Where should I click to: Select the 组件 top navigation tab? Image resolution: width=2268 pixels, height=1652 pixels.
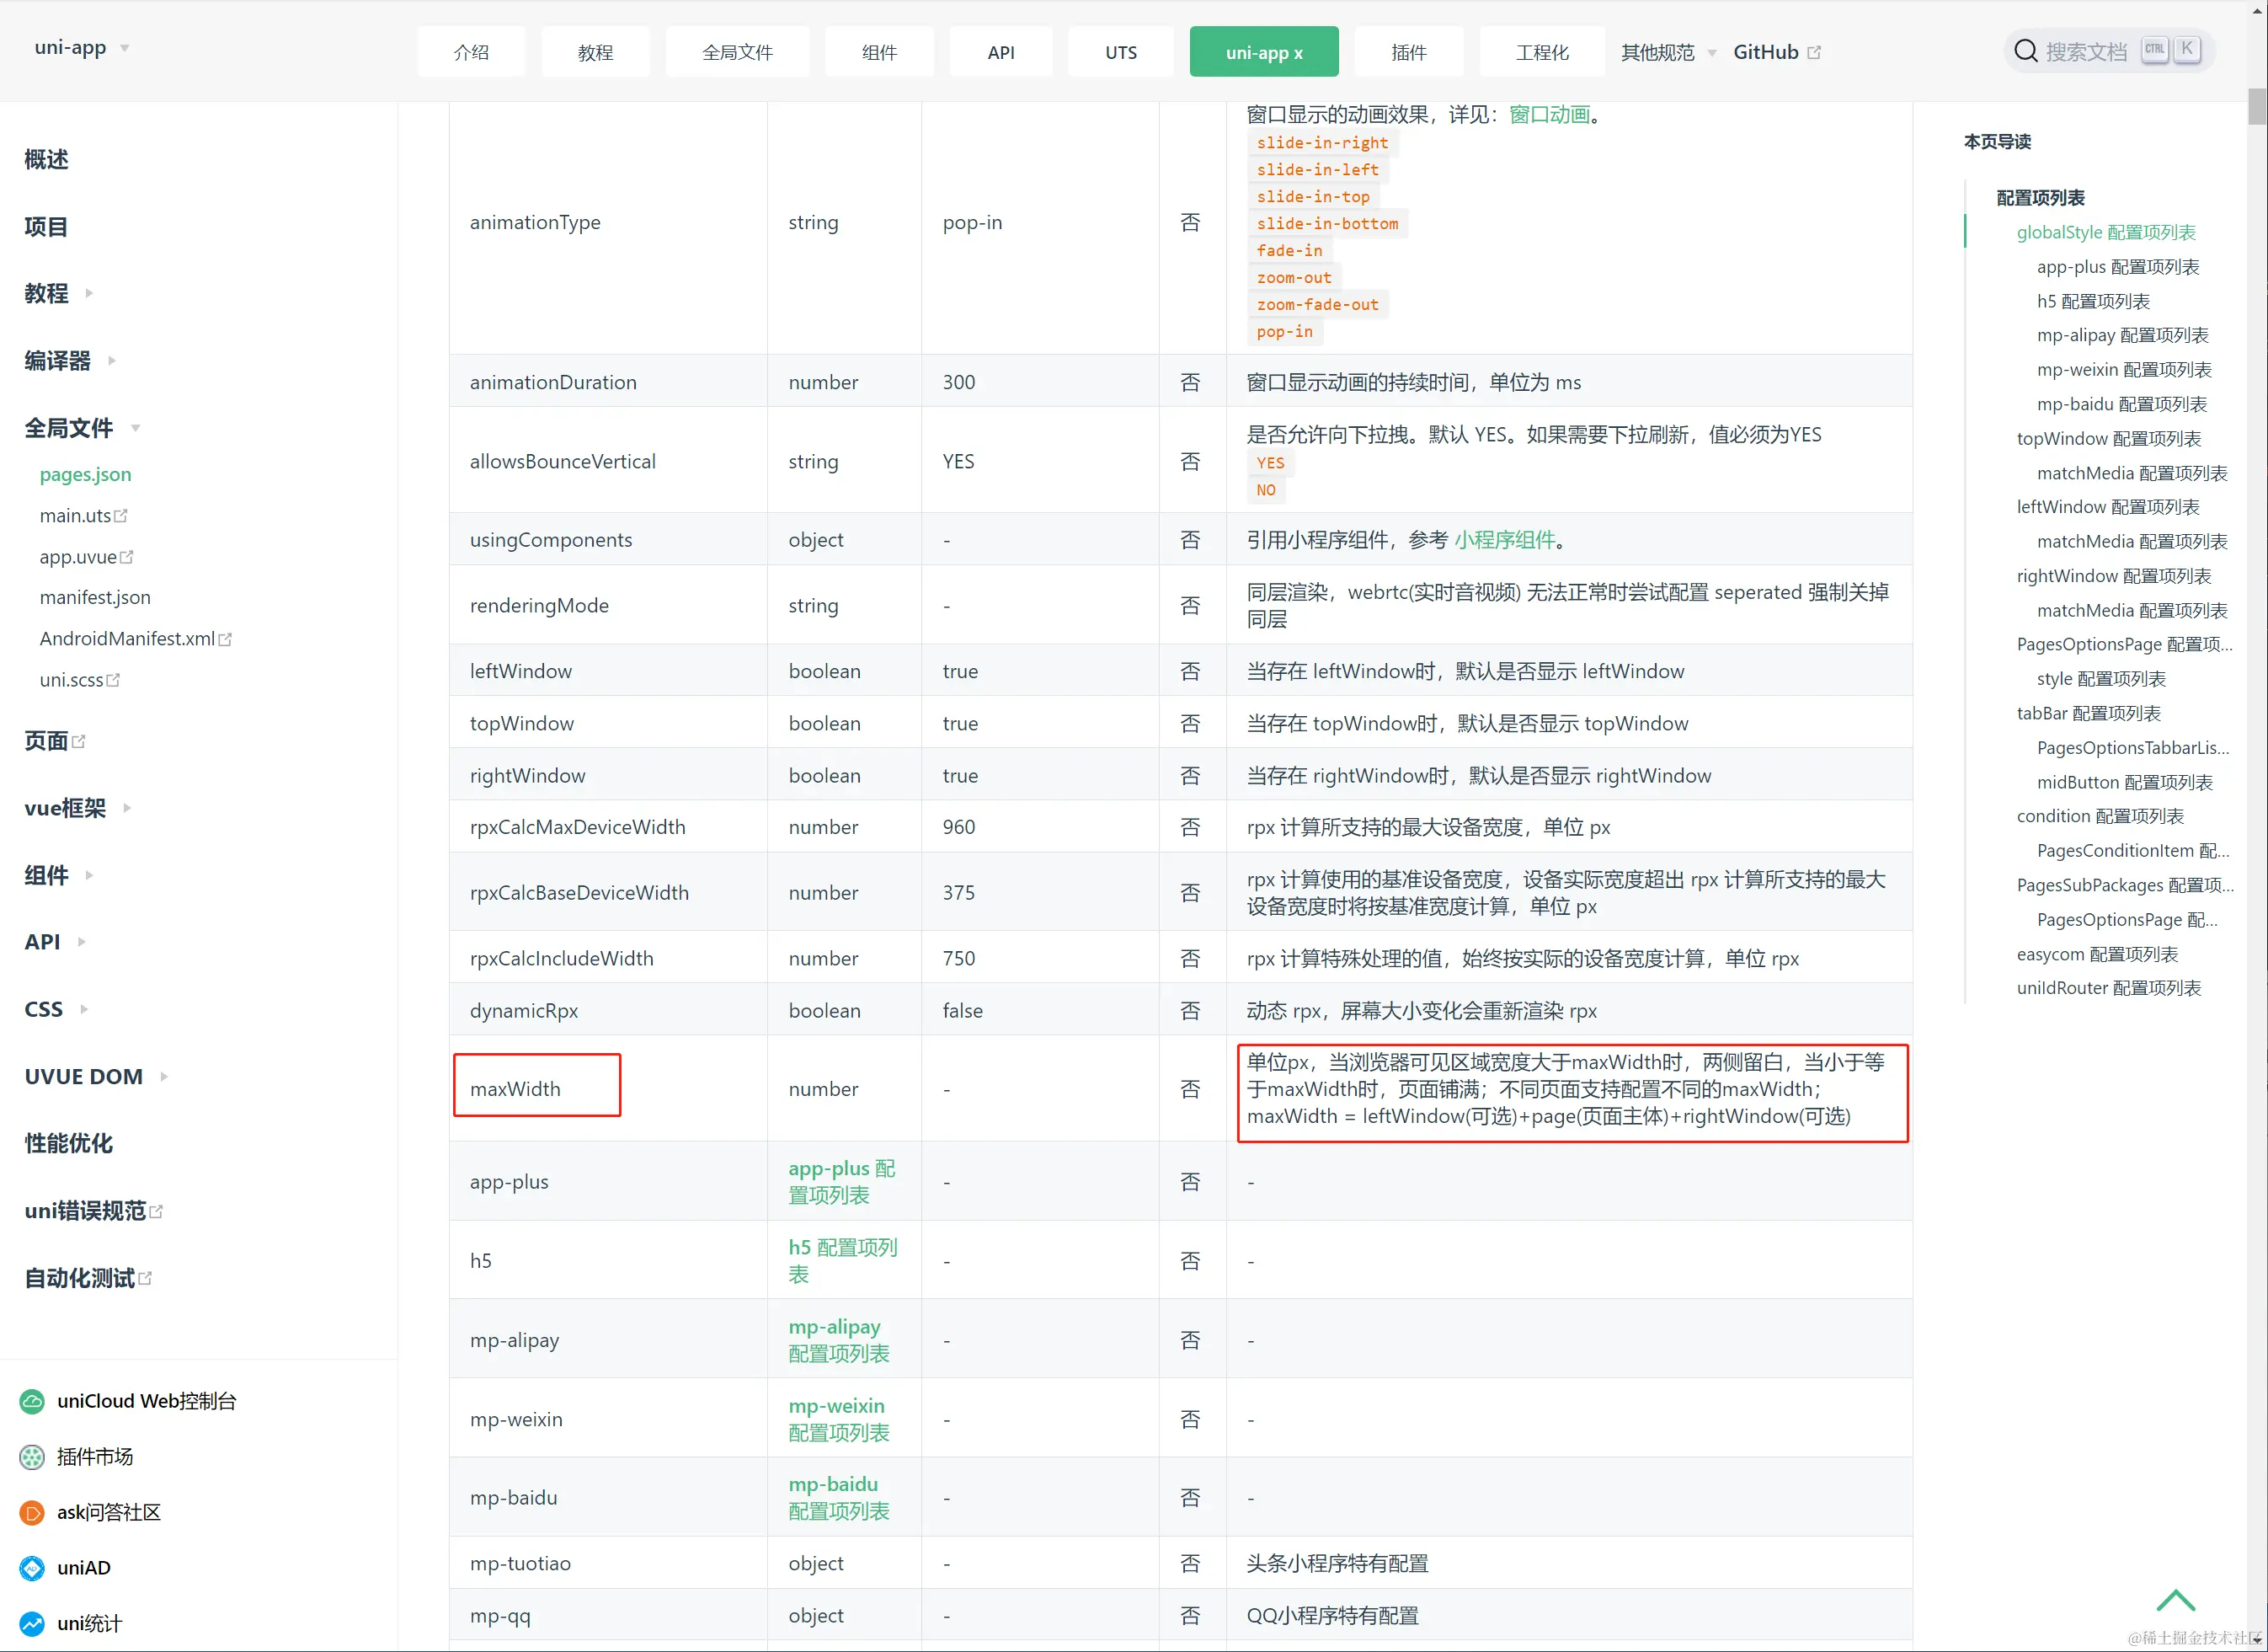tap(879, 52)
